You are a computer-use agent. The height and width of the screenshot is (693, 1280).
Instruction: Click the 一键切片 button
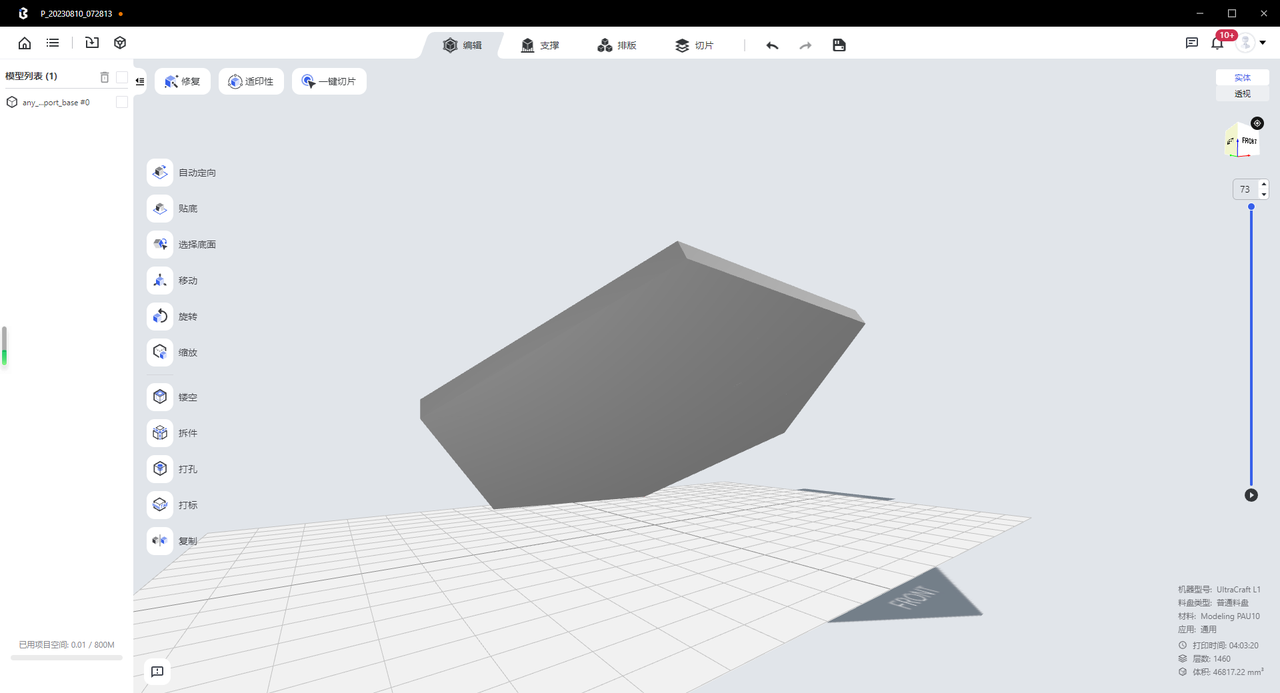click(x=329, y=82)
